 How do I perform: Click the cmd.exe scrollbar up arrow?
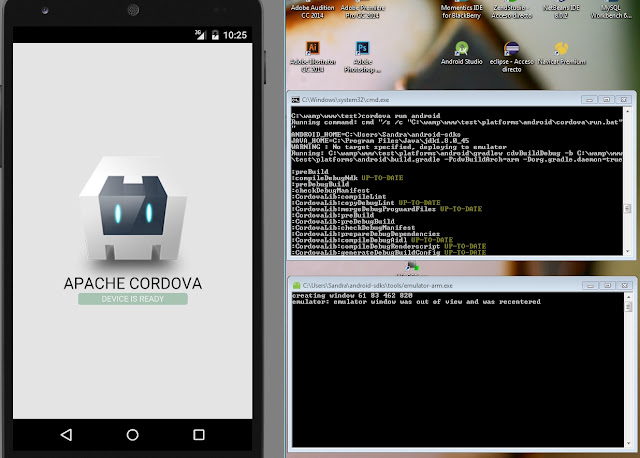[x=628, y=111]
